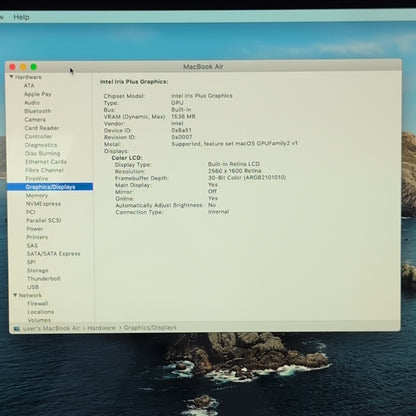Collapse the Hardware section triangle
Screen dimensions: 416x416
[11, 77]
